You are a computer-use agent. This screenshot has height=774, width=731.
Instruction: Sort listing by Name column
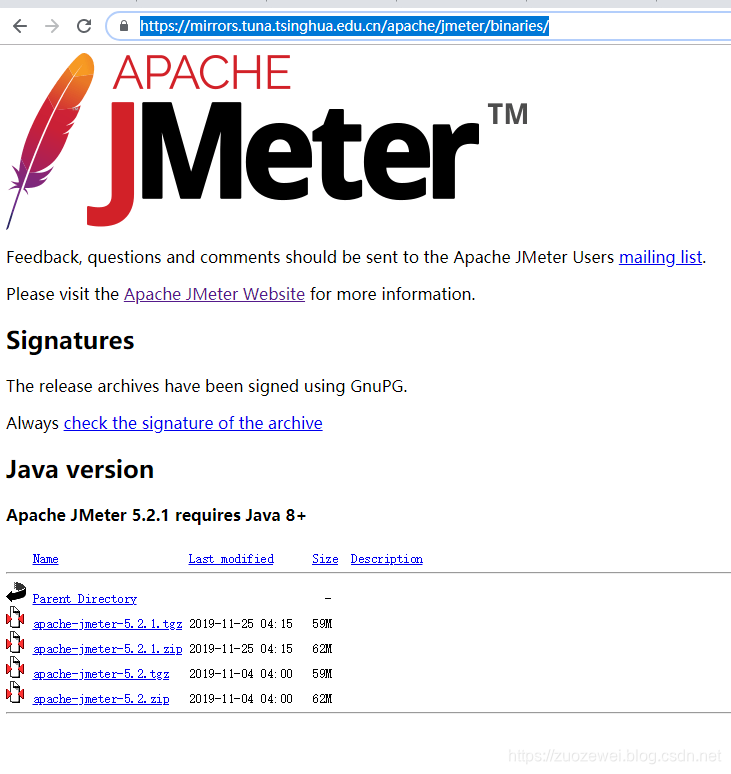tap(45, 559)
